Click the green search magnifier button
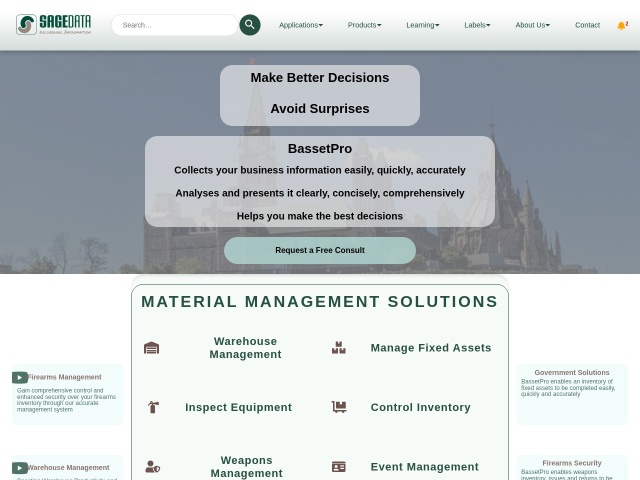This screenshot has height=480, width=640. pos(250,25)
